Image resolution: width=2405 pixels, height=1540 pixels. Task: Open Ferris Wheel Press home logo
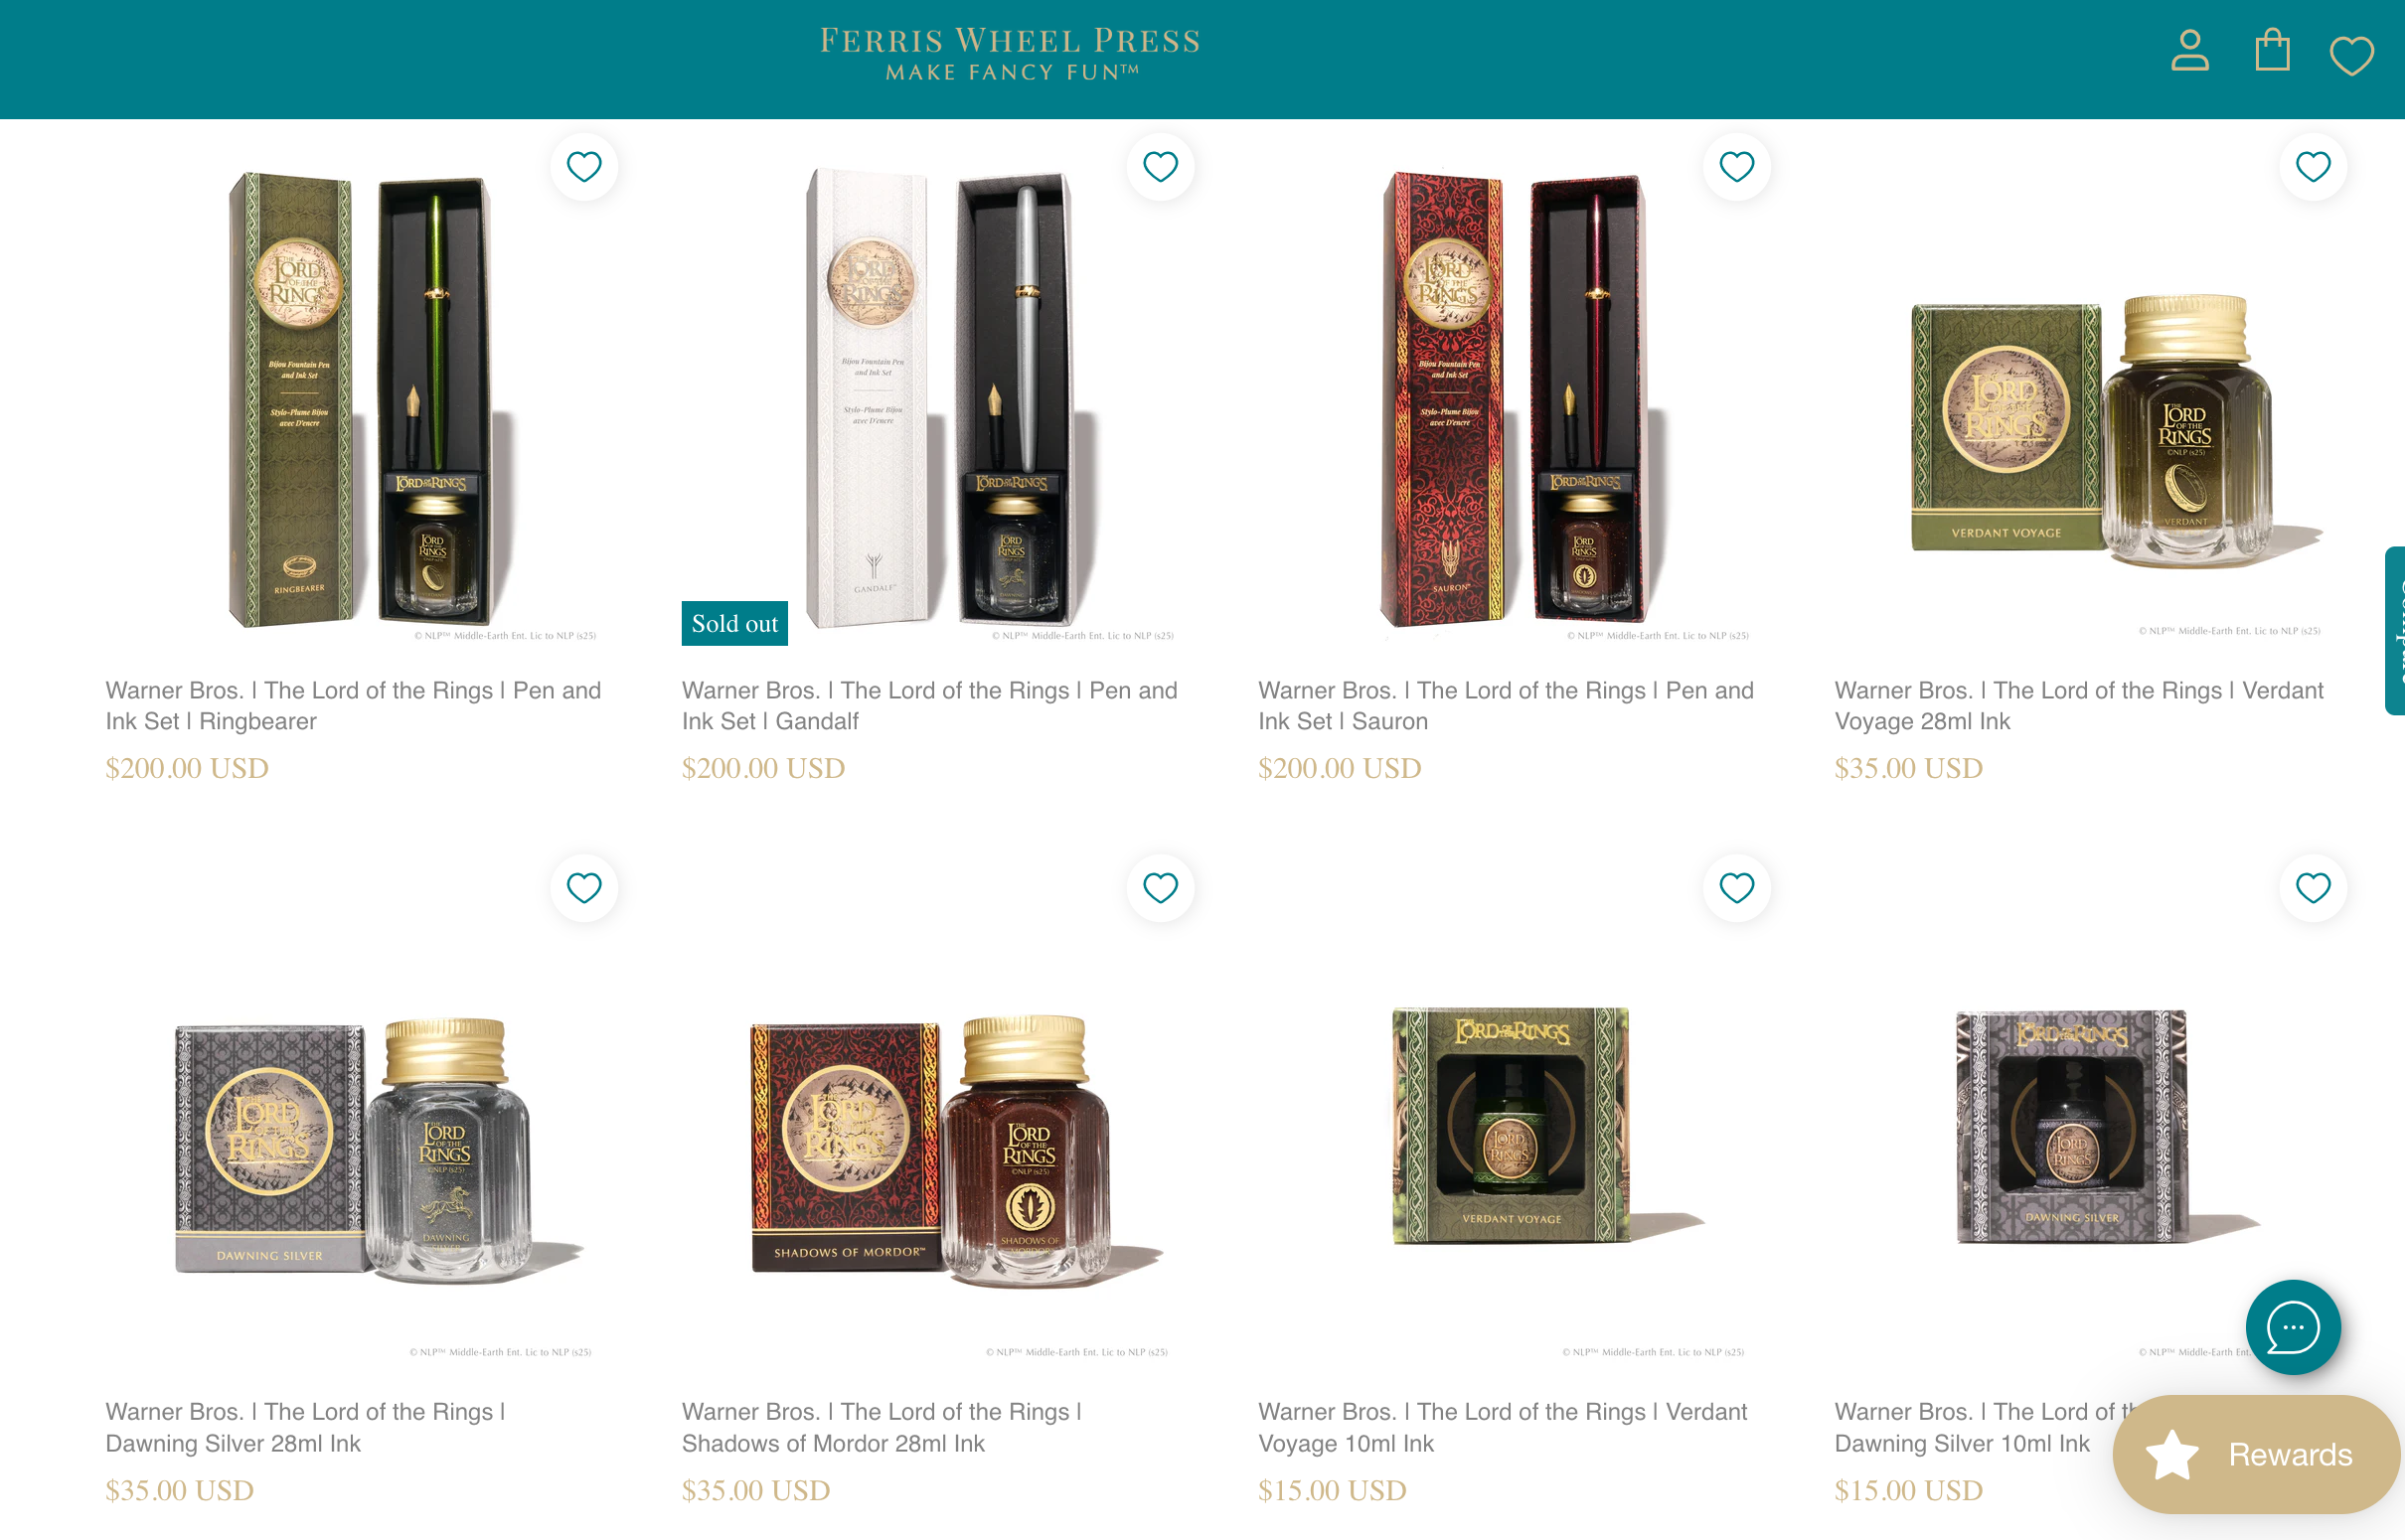pyautogui.click(x=1010, y=53)
